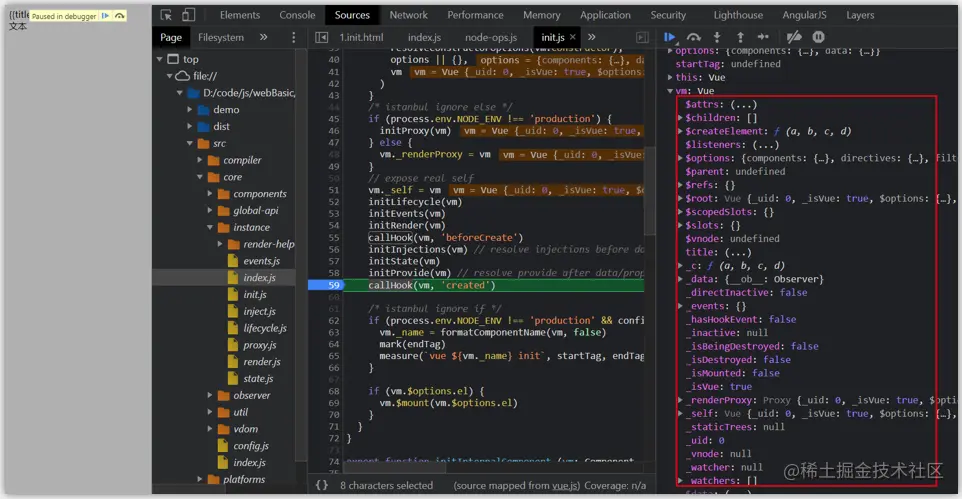This screenshot has width=962, height=499.
Task: Open the navigator three-dot menu
Action: click(293, 37)
